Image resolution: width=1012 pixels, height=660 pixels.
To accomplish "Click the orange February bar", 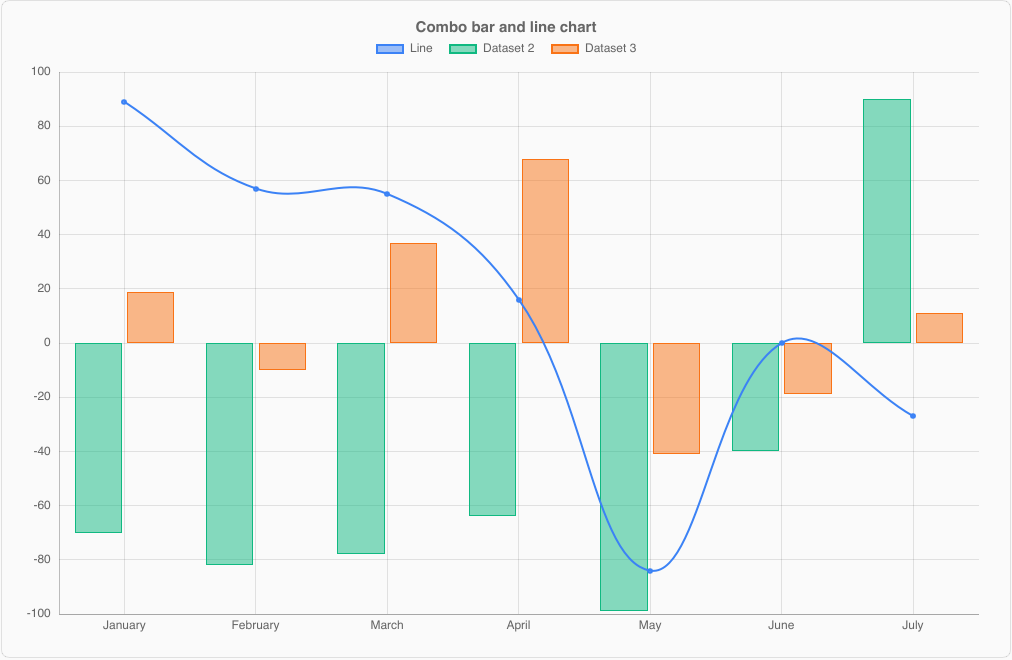I will pos(283,356).
